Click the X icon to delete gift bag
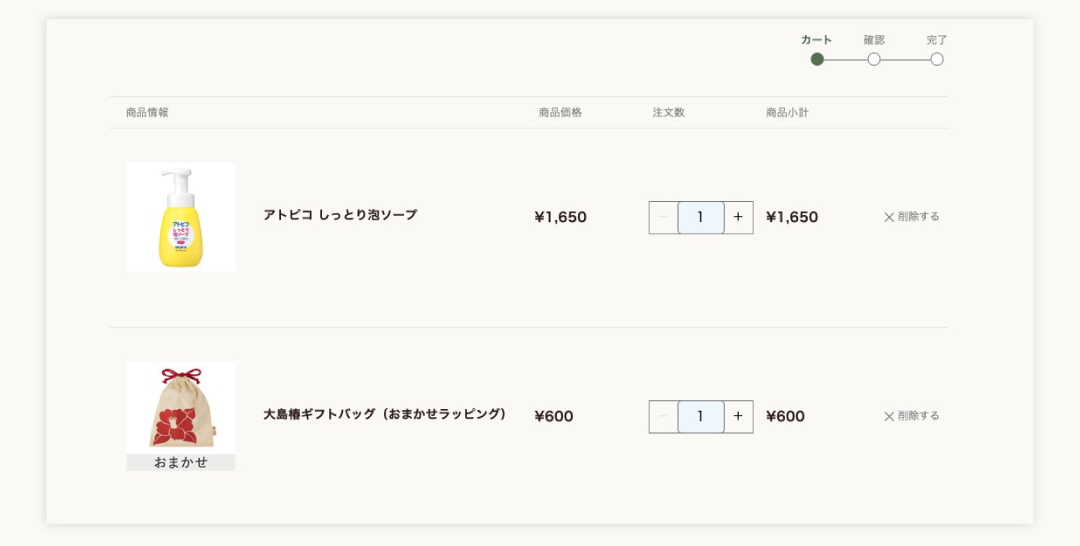The image size is (1080, 546). tap(889, 416)
